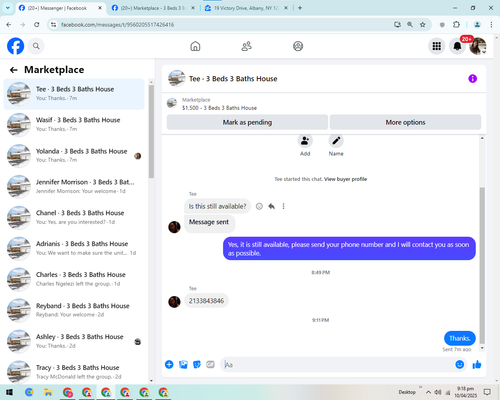
Task: Open the account profile picture menu
Action: click(x=478, y=46)
